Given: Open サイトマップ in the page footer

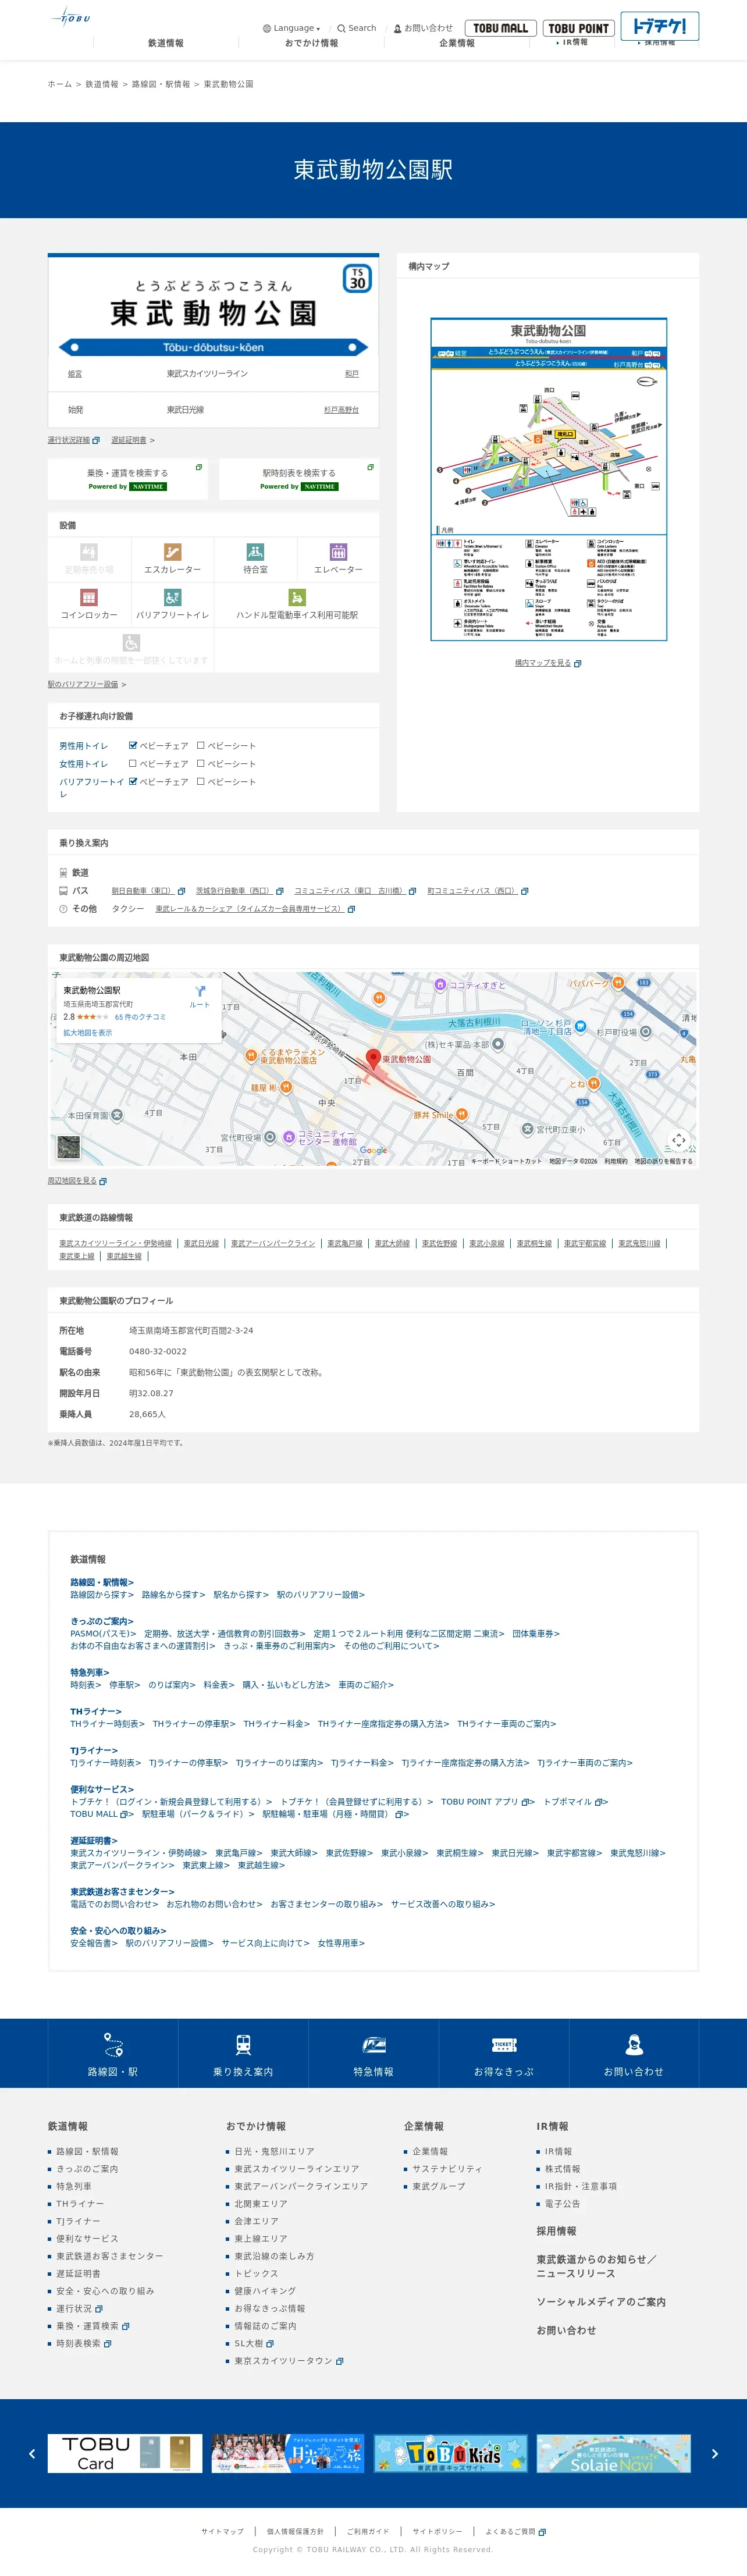Looking at the screenshot, I should click(222, 2532).
